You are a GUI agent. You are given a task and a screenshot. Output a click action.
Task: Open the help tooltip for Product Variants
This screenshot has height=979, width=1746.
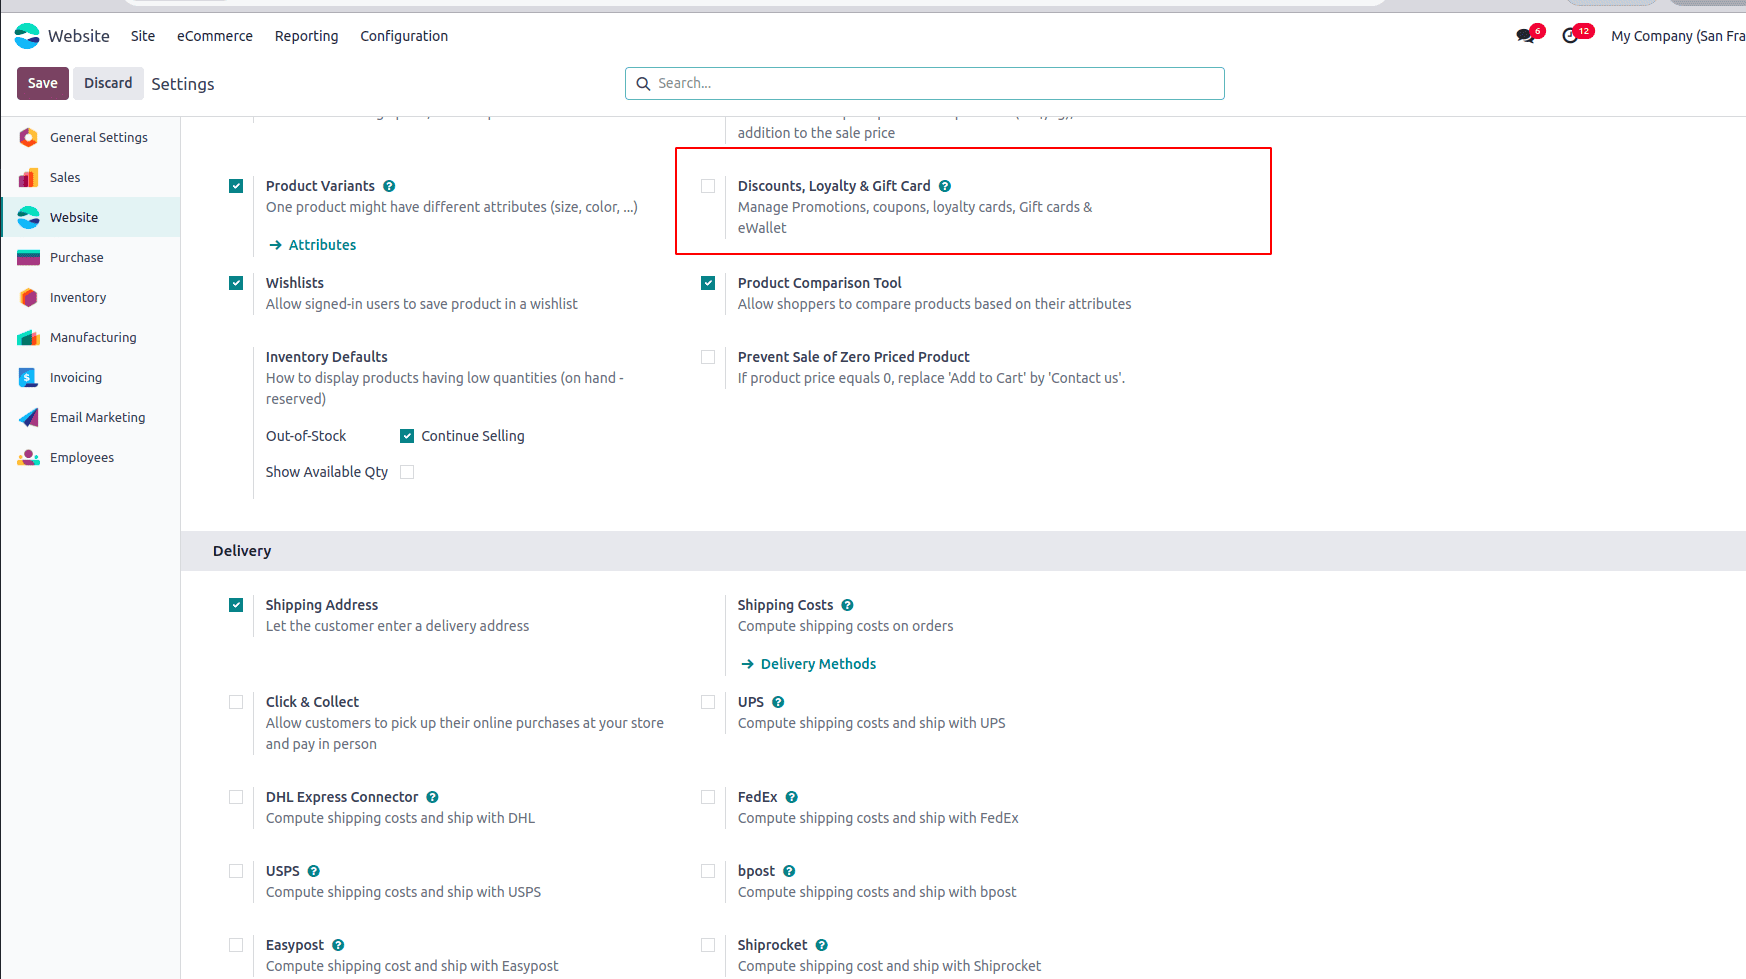(389, 185)
